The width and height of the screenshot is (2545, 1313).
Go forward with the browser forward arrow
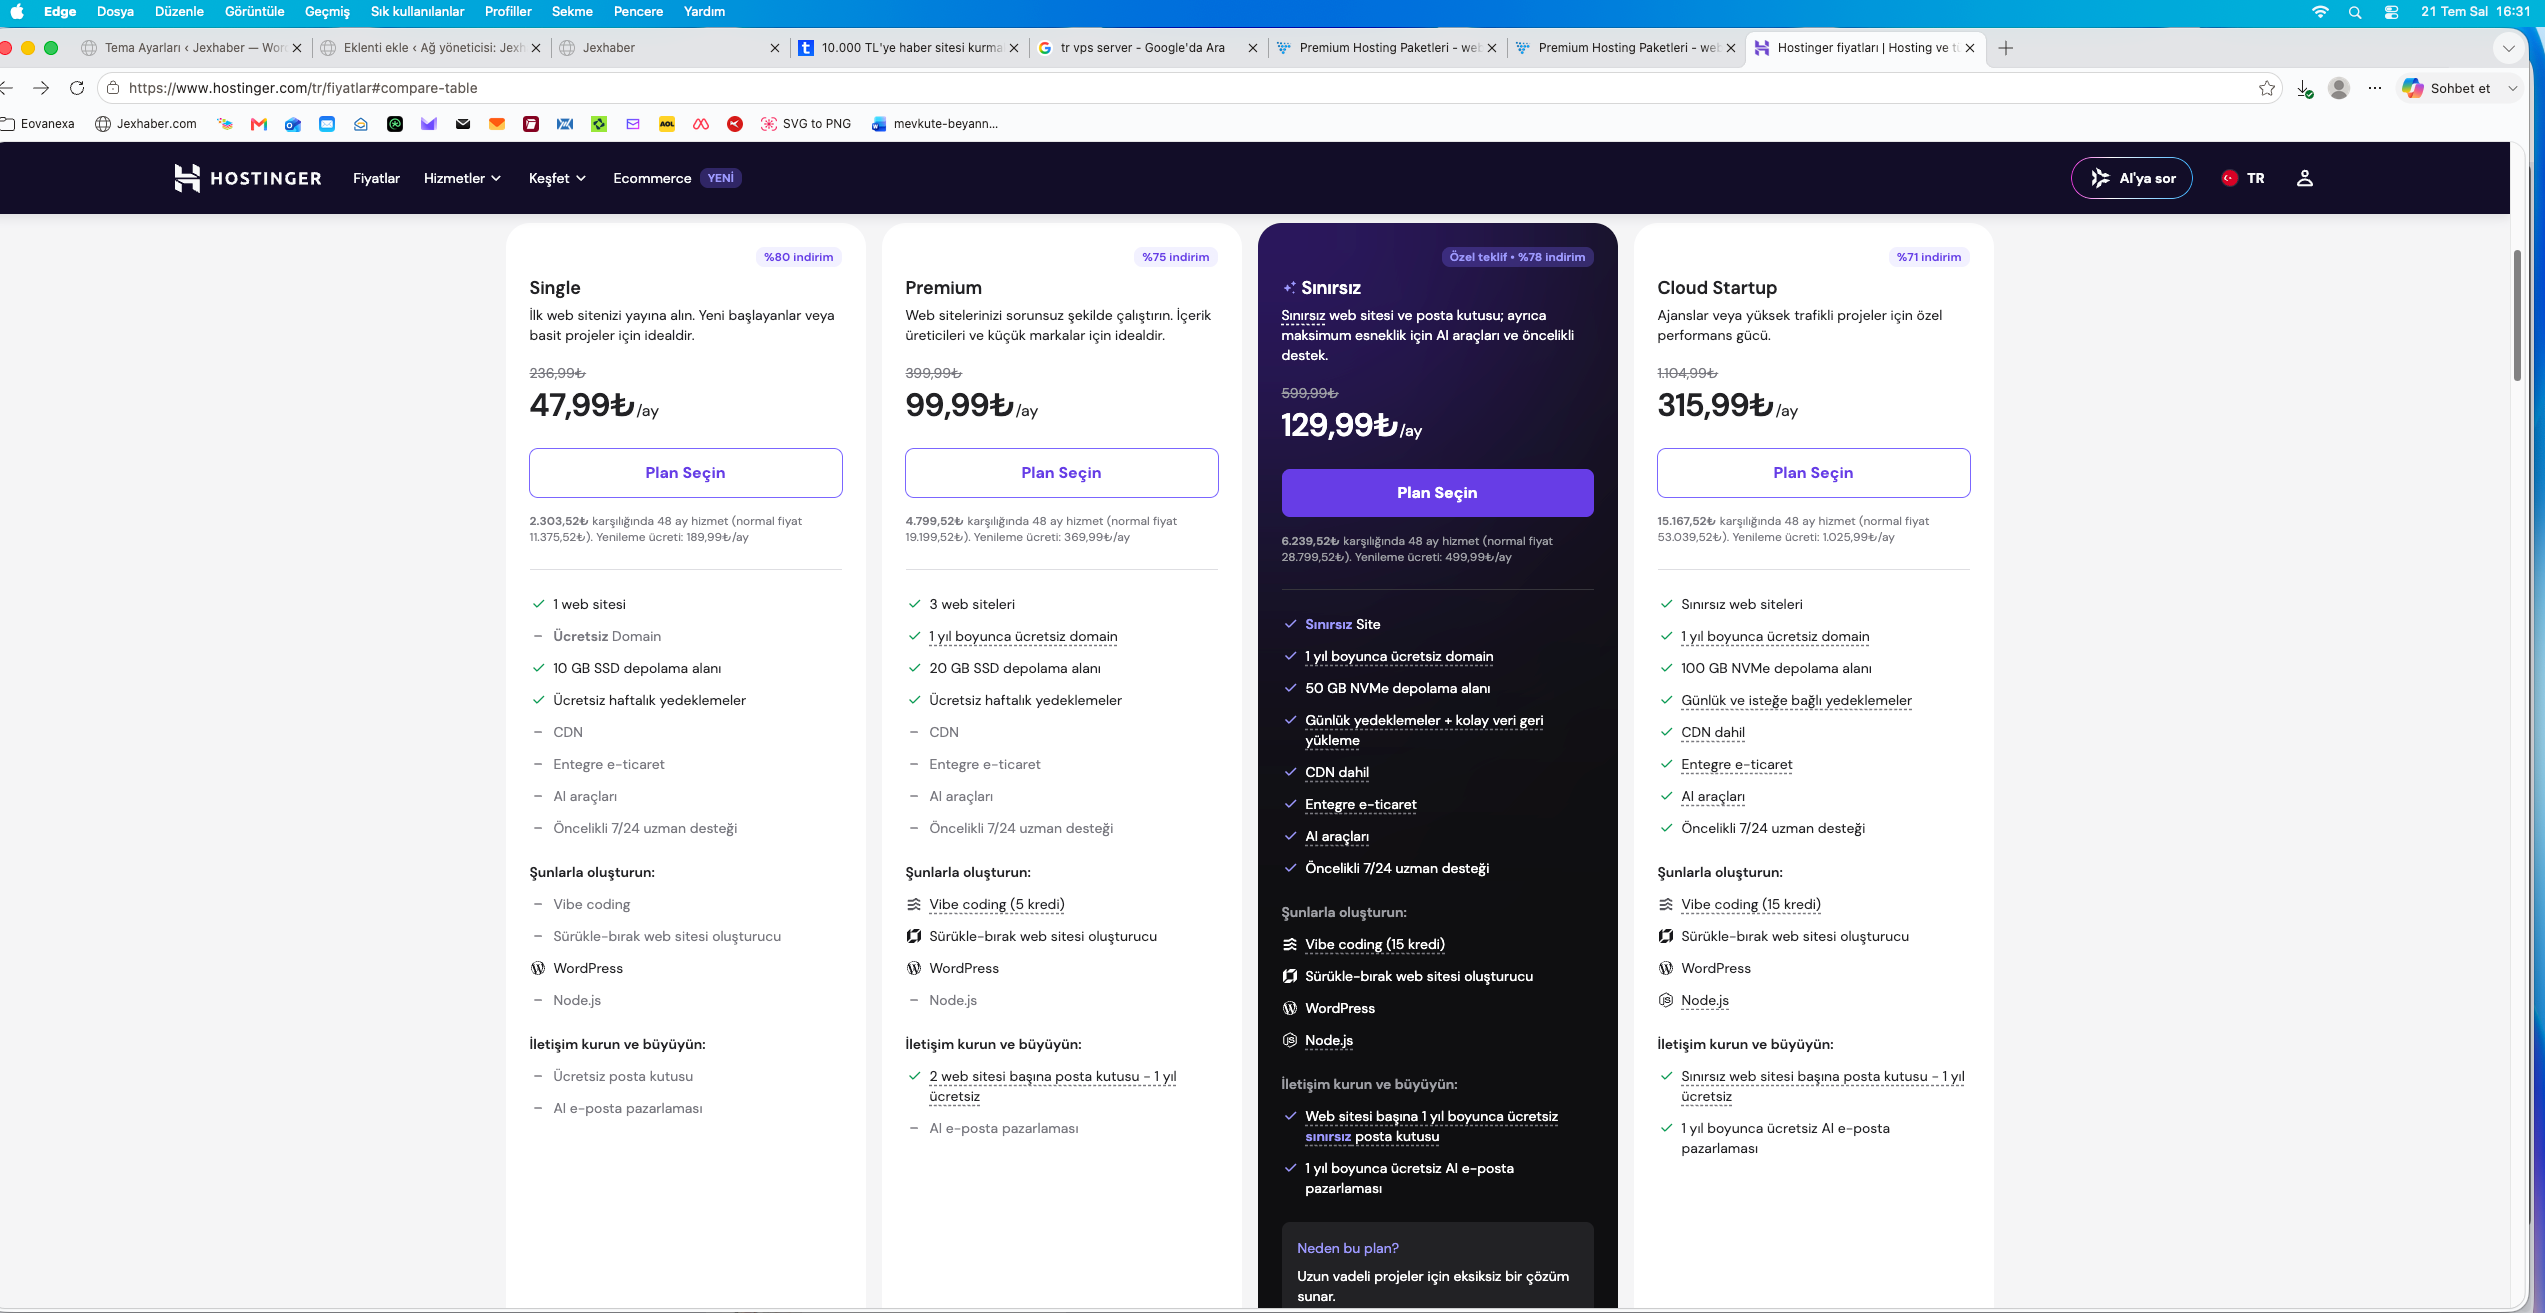(x=41, y=88)
